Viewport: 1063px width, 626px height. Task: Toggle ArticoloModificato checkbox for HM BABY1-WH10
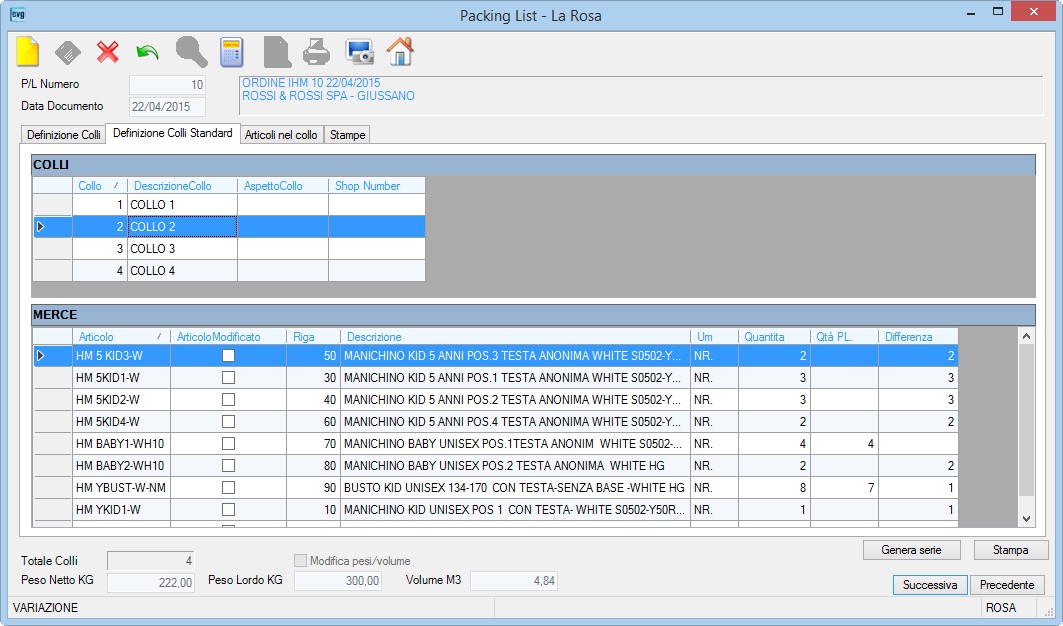coord(228,444)
